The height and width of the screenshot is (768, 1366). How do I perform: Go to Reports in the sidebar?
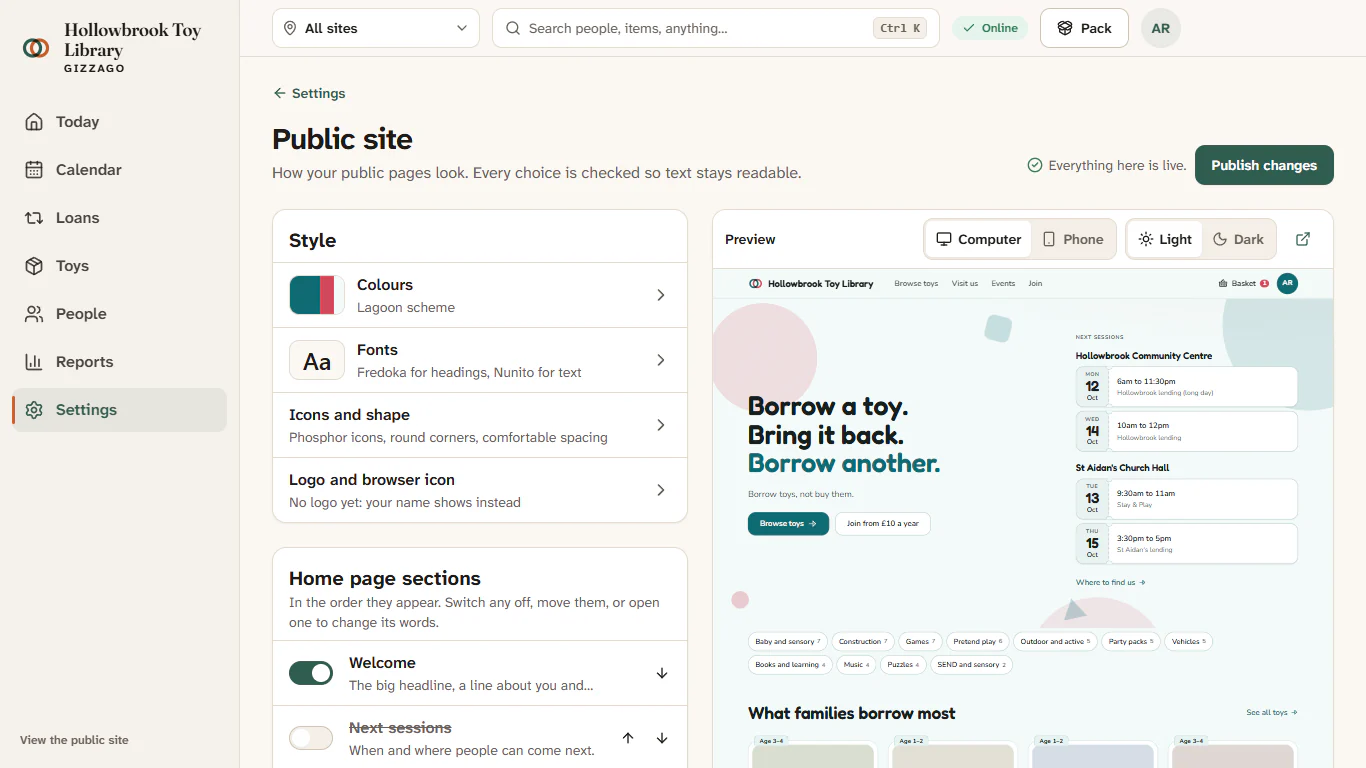[120, 362]
